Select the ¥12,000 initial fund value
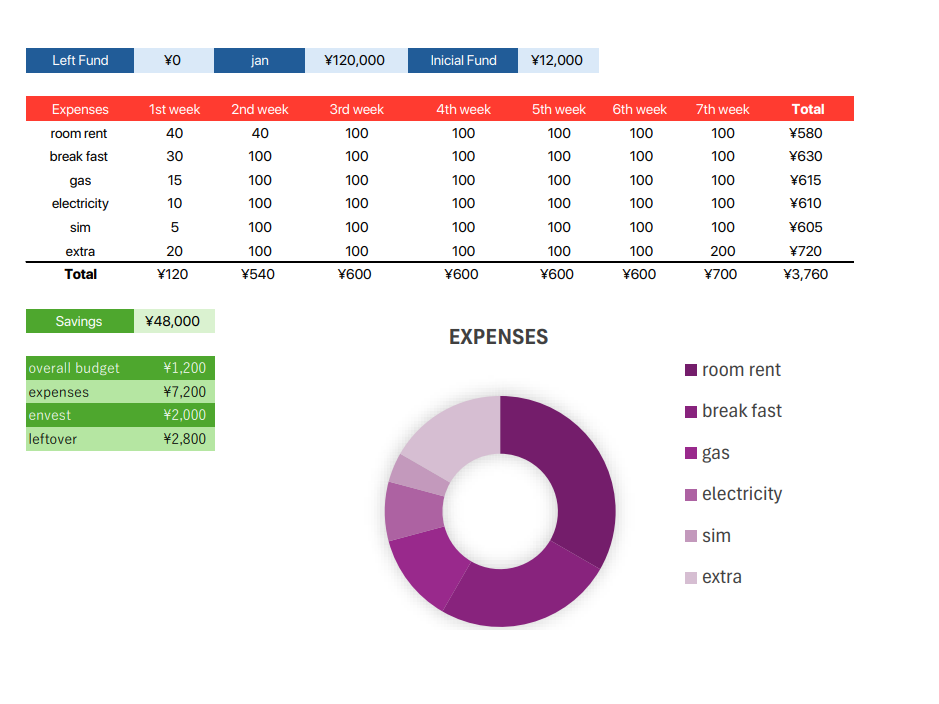The image size is (939, 704). click(x=557, y=60)
